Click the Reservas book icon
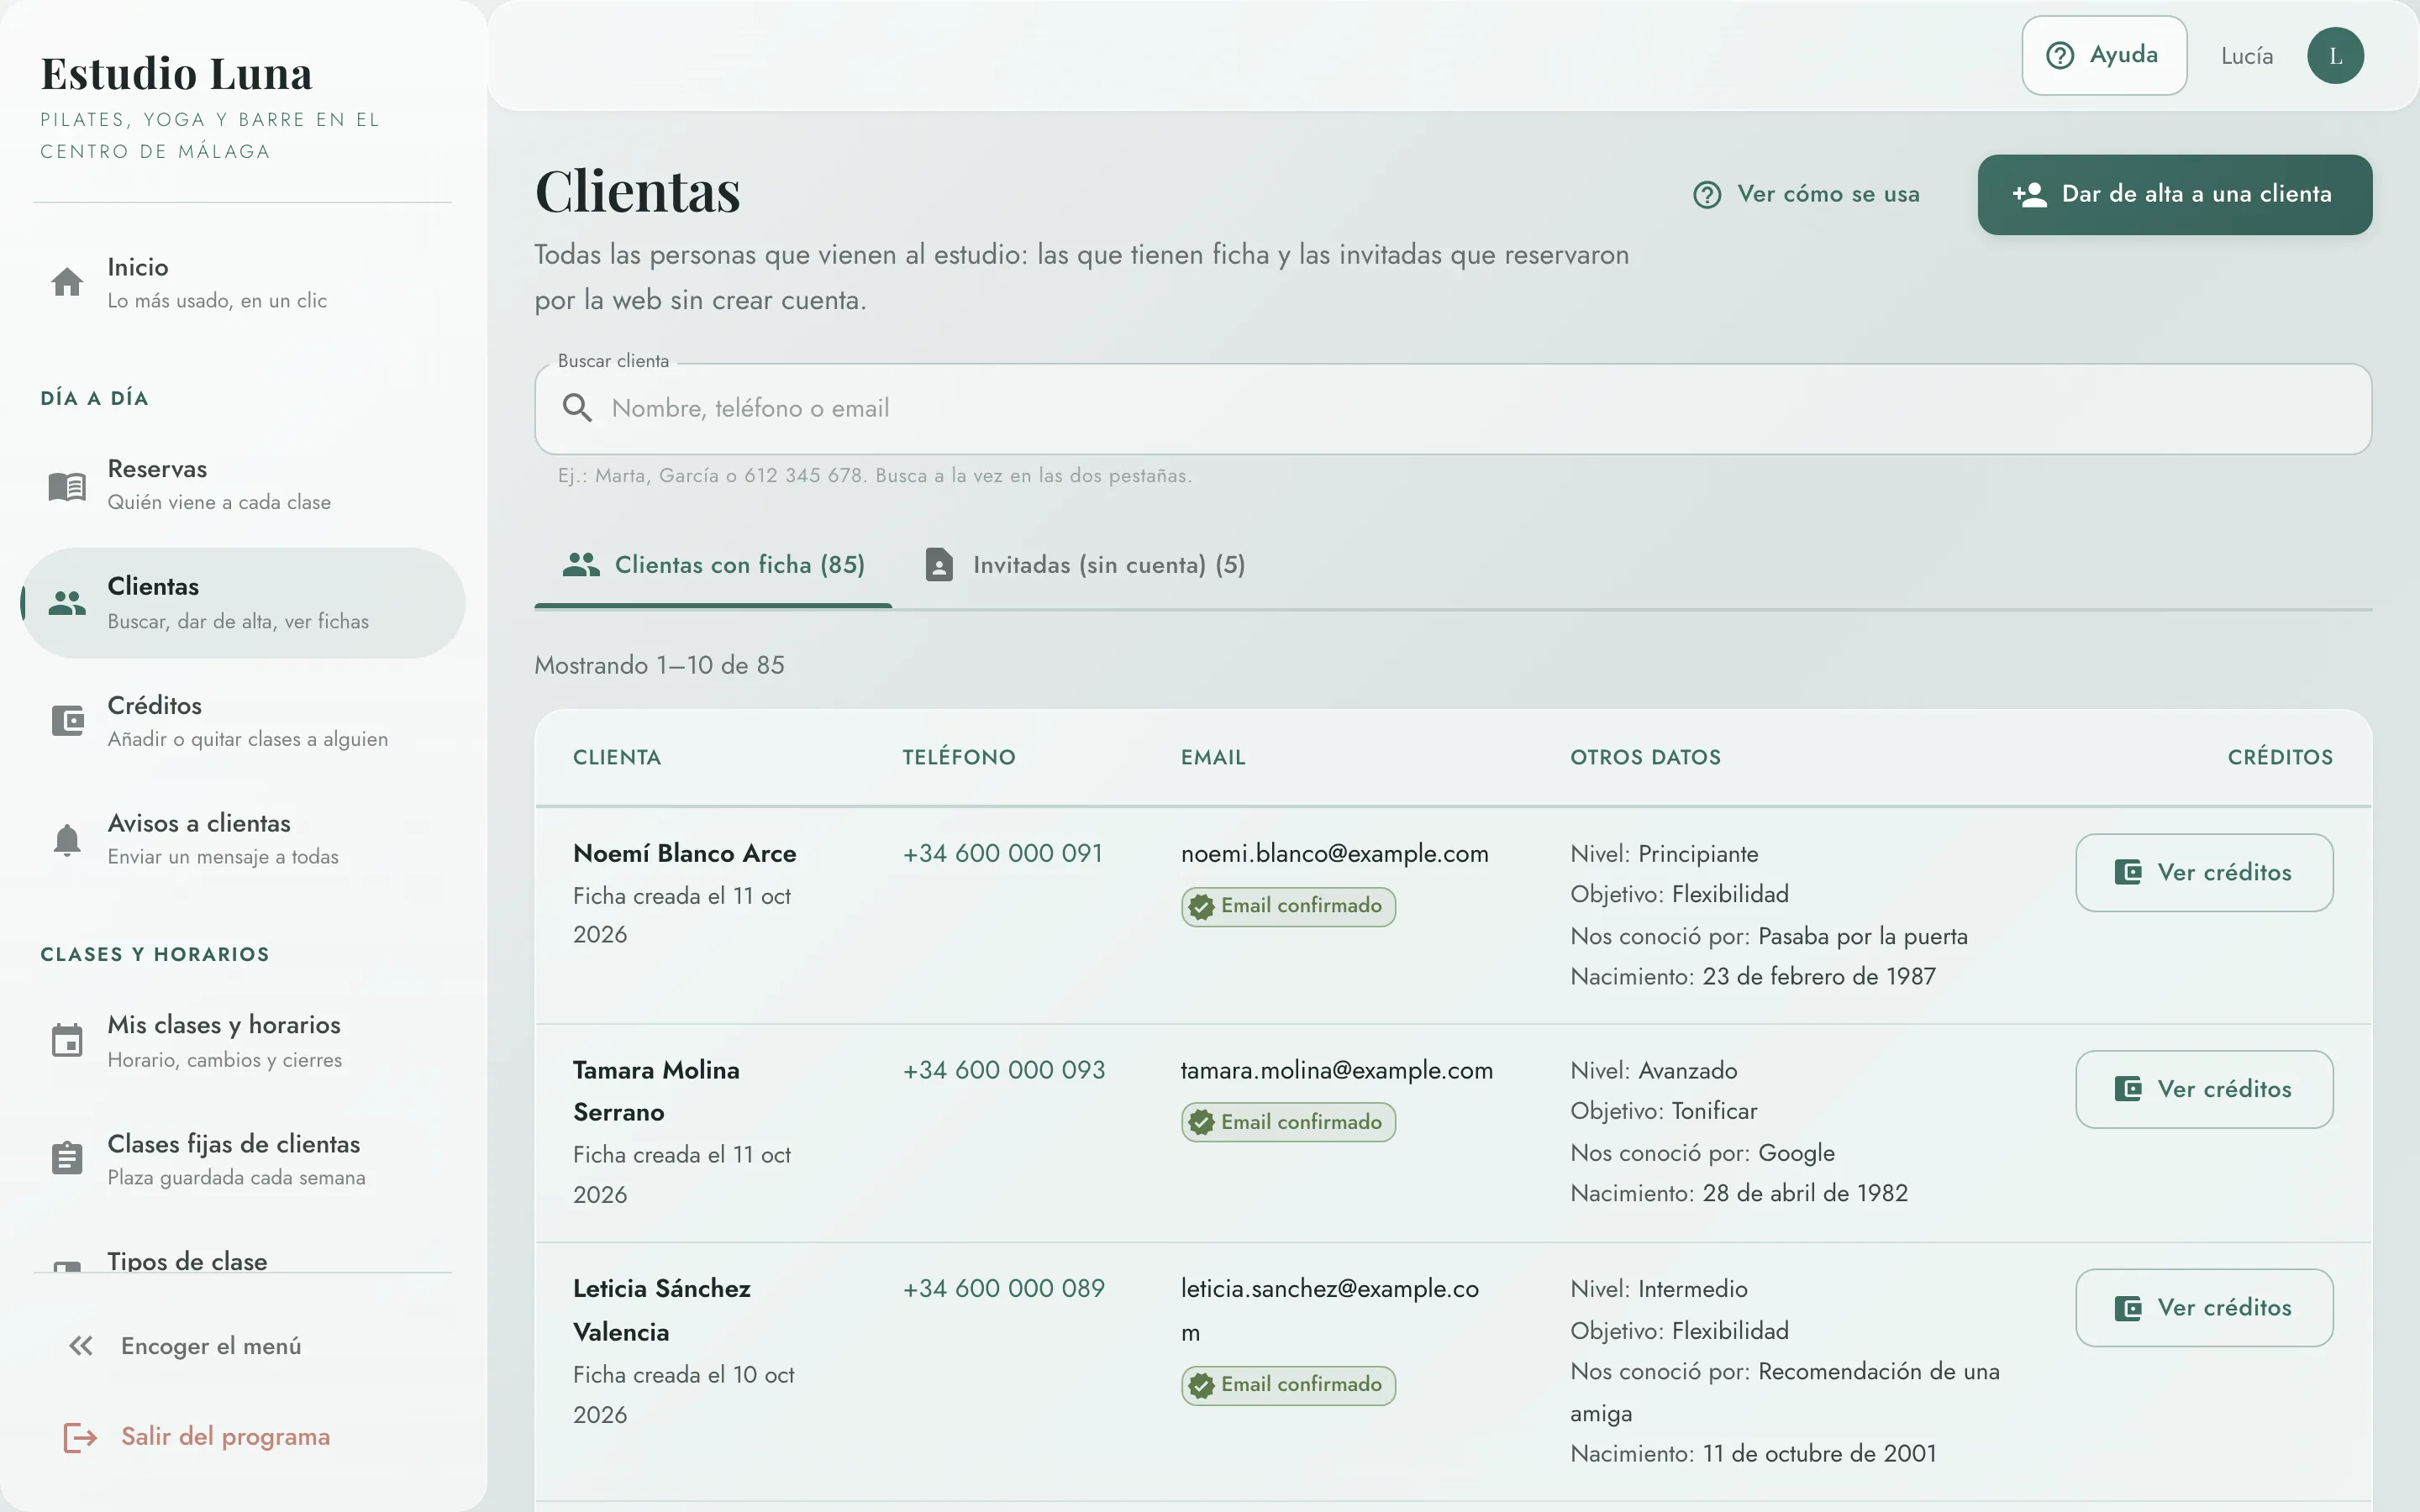The image size is (2420, 1512). tap(67, 487)
